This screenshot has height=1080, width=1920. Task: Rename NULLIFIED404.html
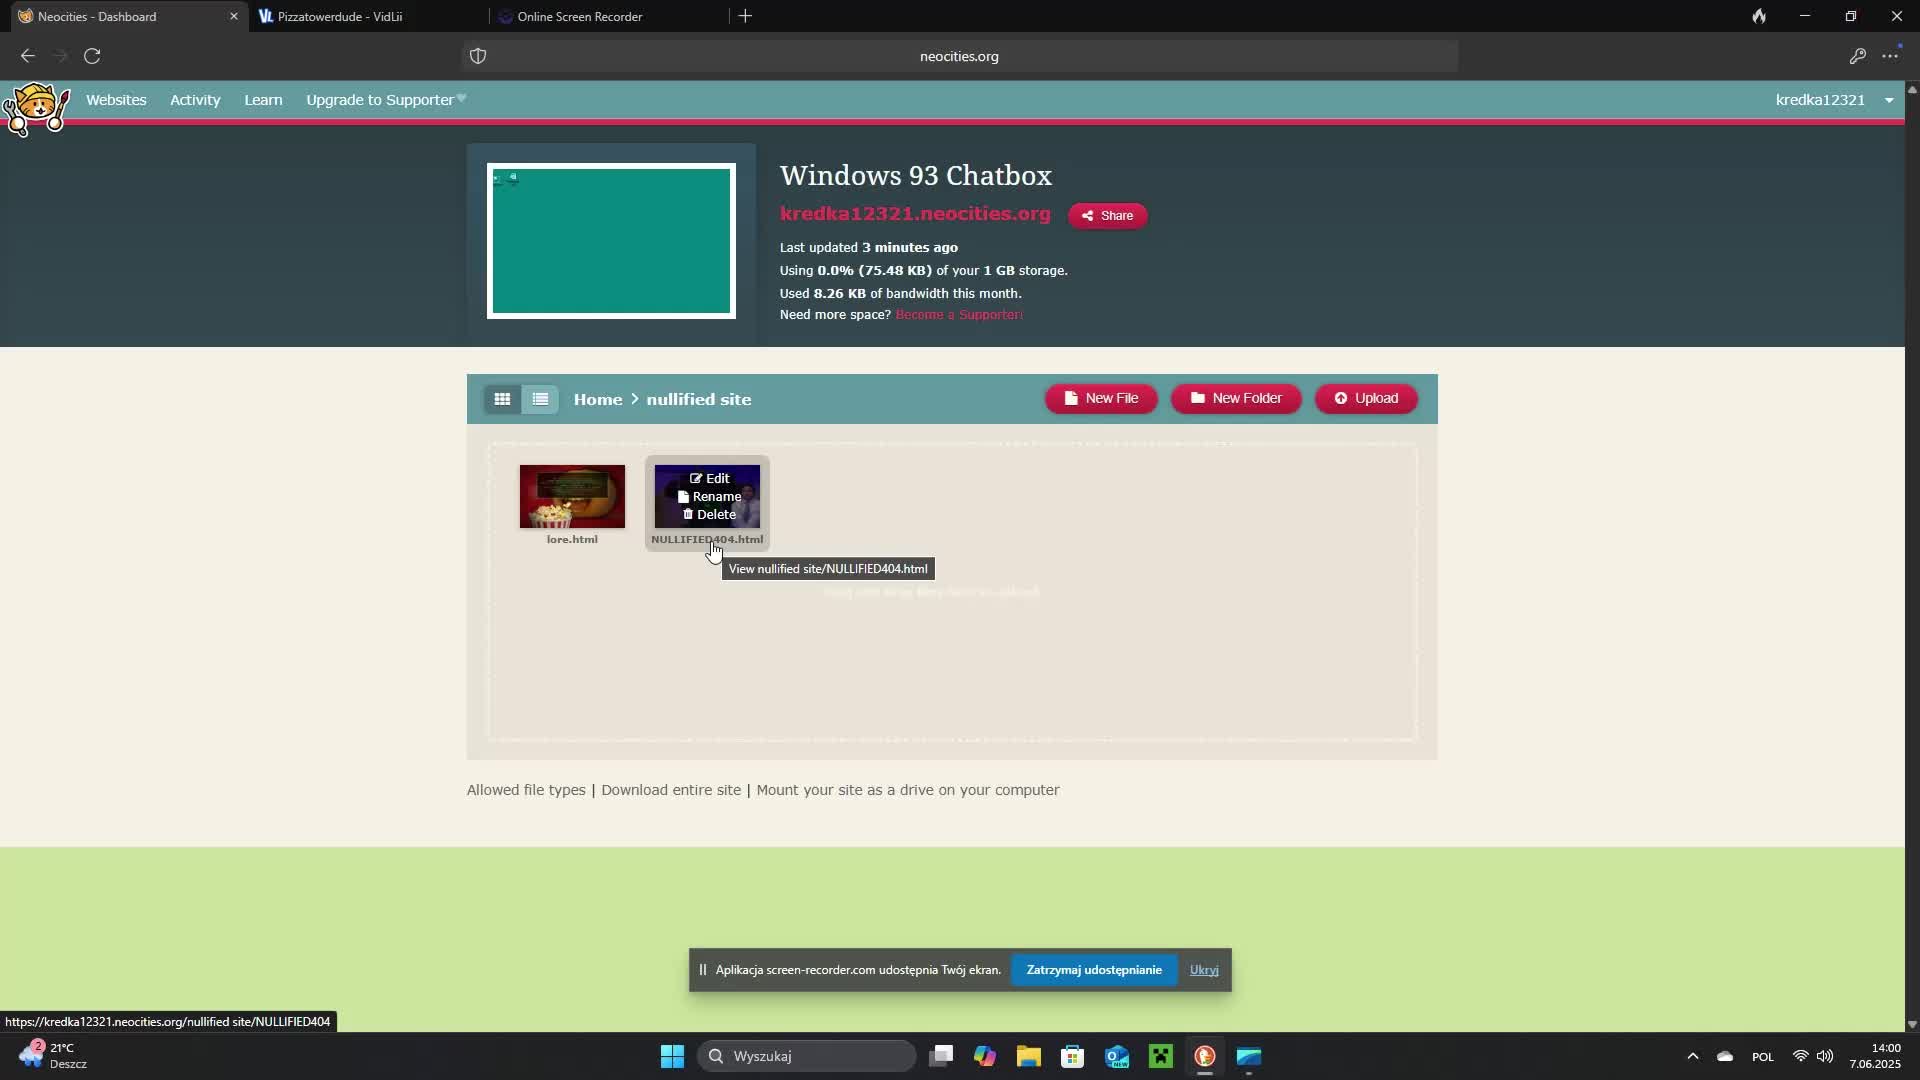[x=710, y=496]
